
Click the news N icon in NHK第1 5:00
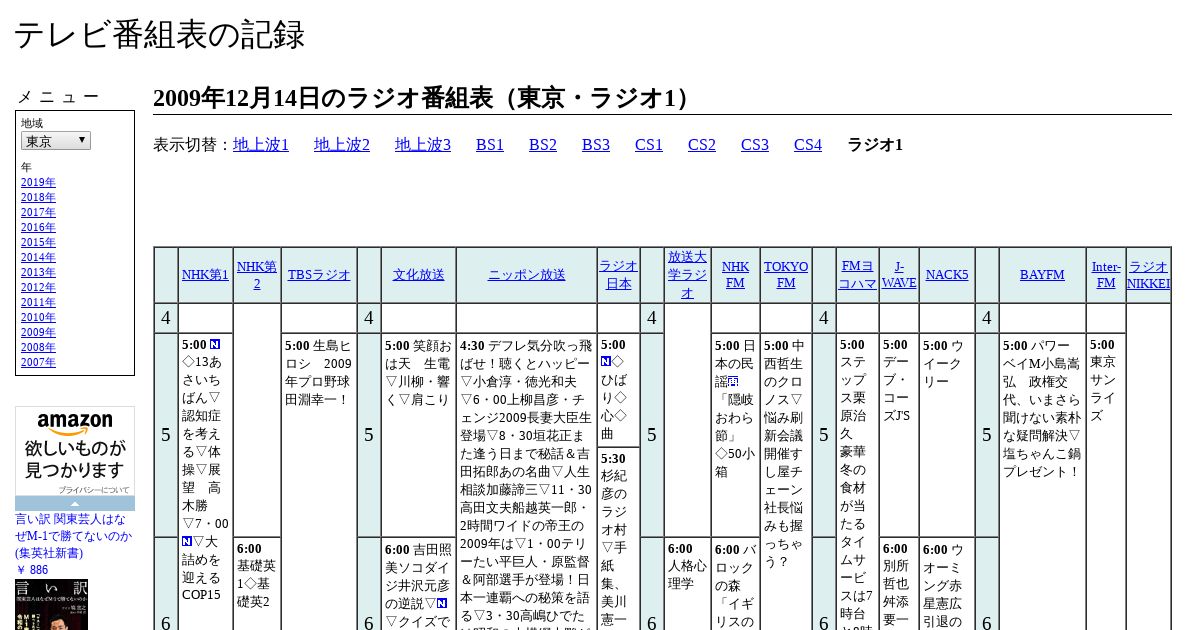(215, 344)
